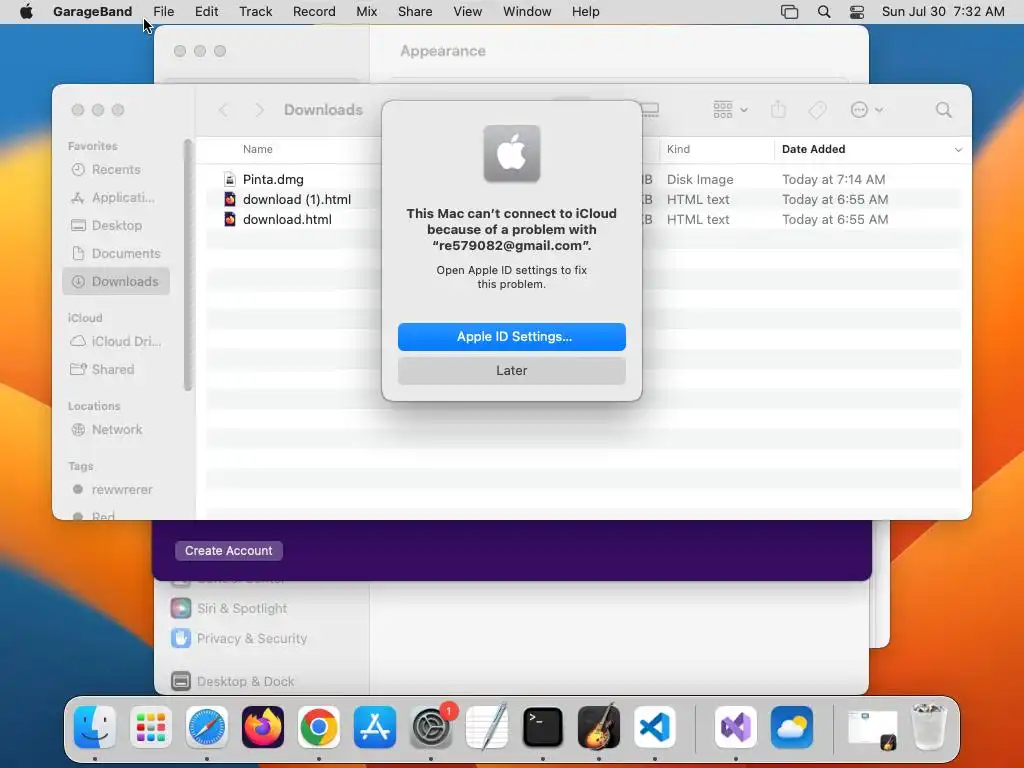This screenshot has width=1024, height=768.
Task: Open Privacy & Security in System Settings
Action: [x=239, y=638]
